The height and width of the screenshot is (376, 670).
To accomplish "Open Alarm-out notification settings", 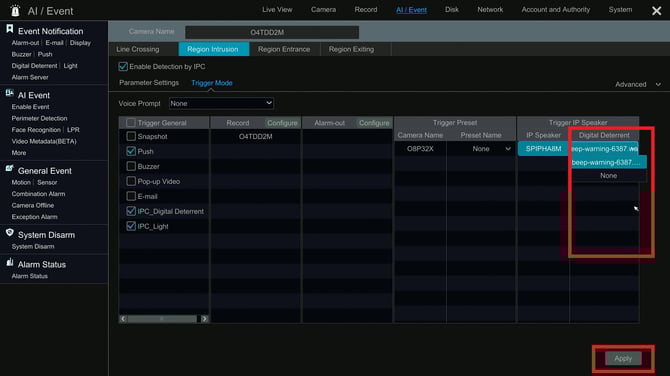I will [25, 43].
